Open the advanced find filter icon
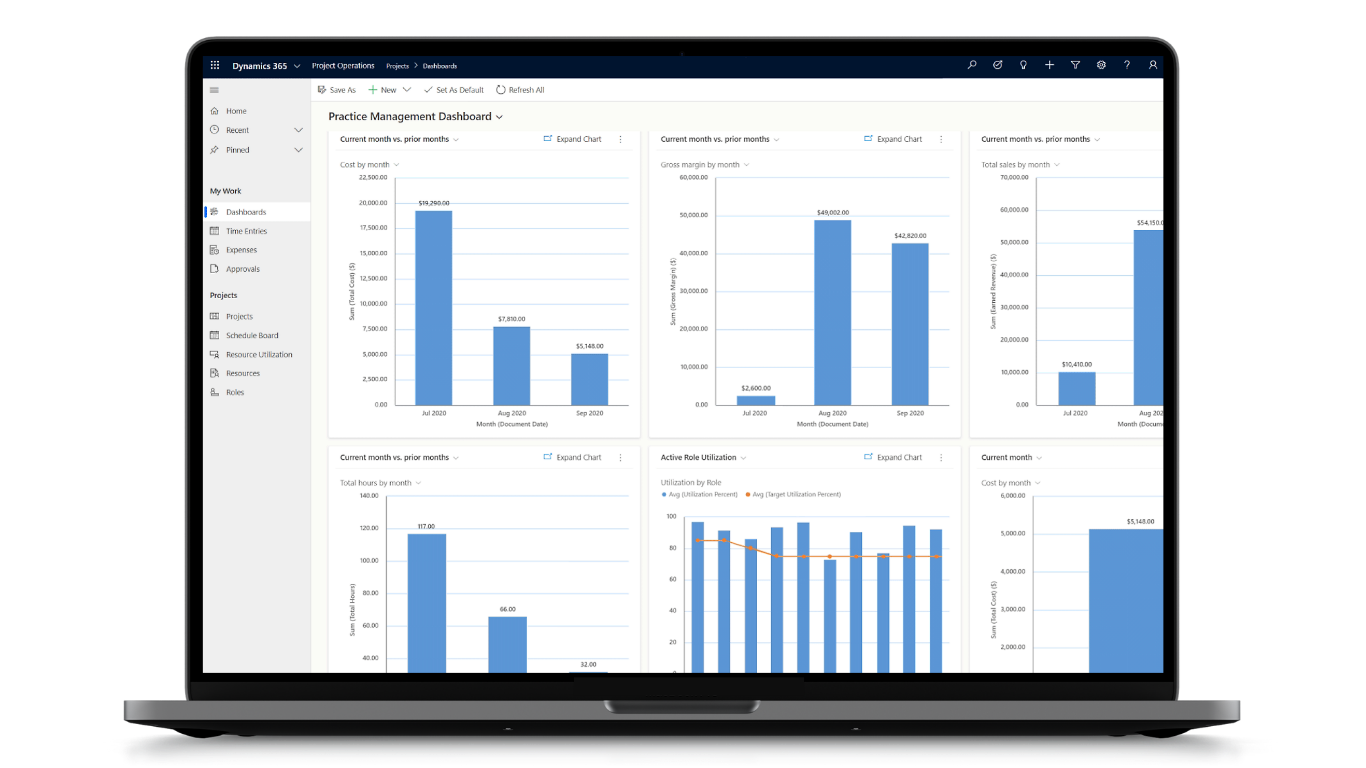 click(1075, 65)
